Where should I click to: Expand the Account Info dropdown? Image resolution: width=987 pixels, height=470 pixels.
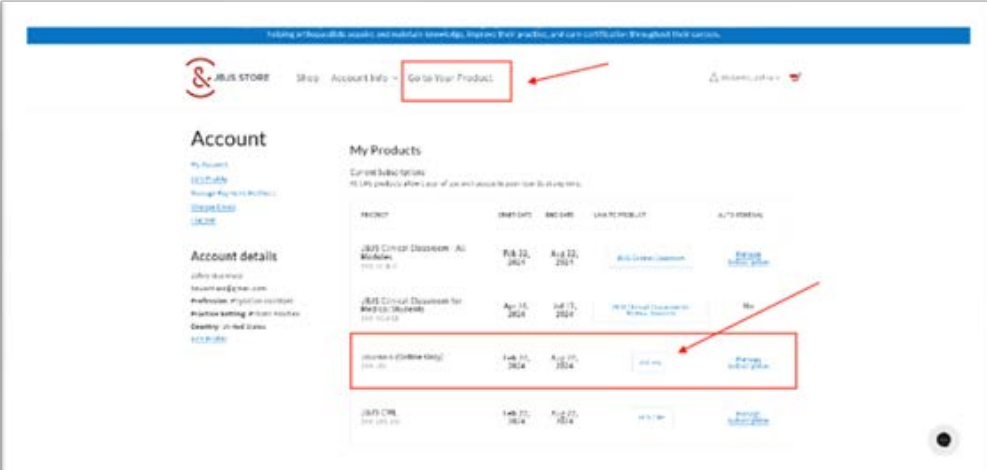coord(364,78)
